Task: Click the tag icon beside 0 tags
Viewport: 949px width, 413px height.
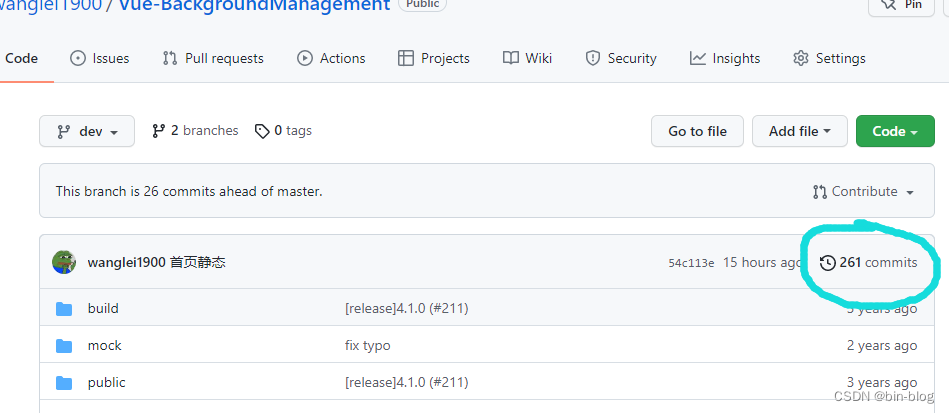Action: pyautogui.click(x=262, y=131)
